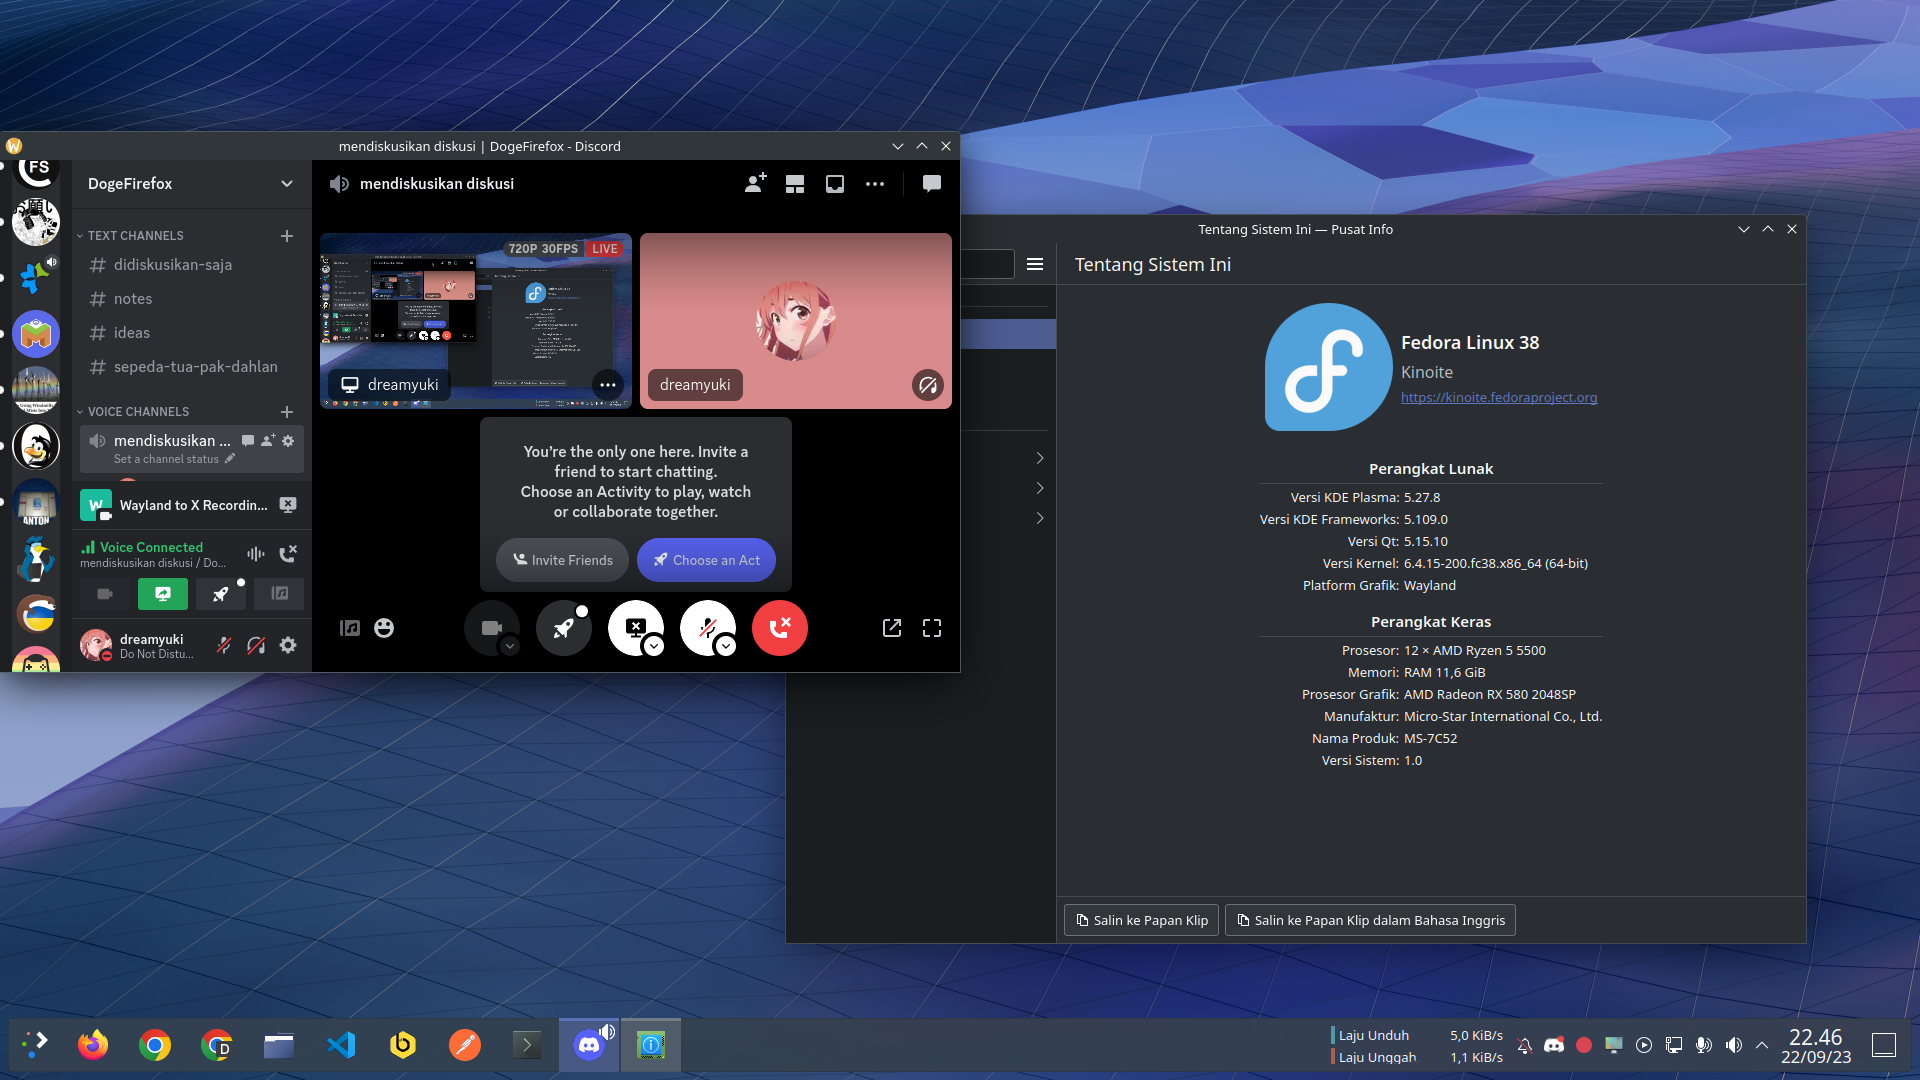Viewport: 1920px width, 1080px height.
Task: Enter full screen for the call
Action: [932, 628]
